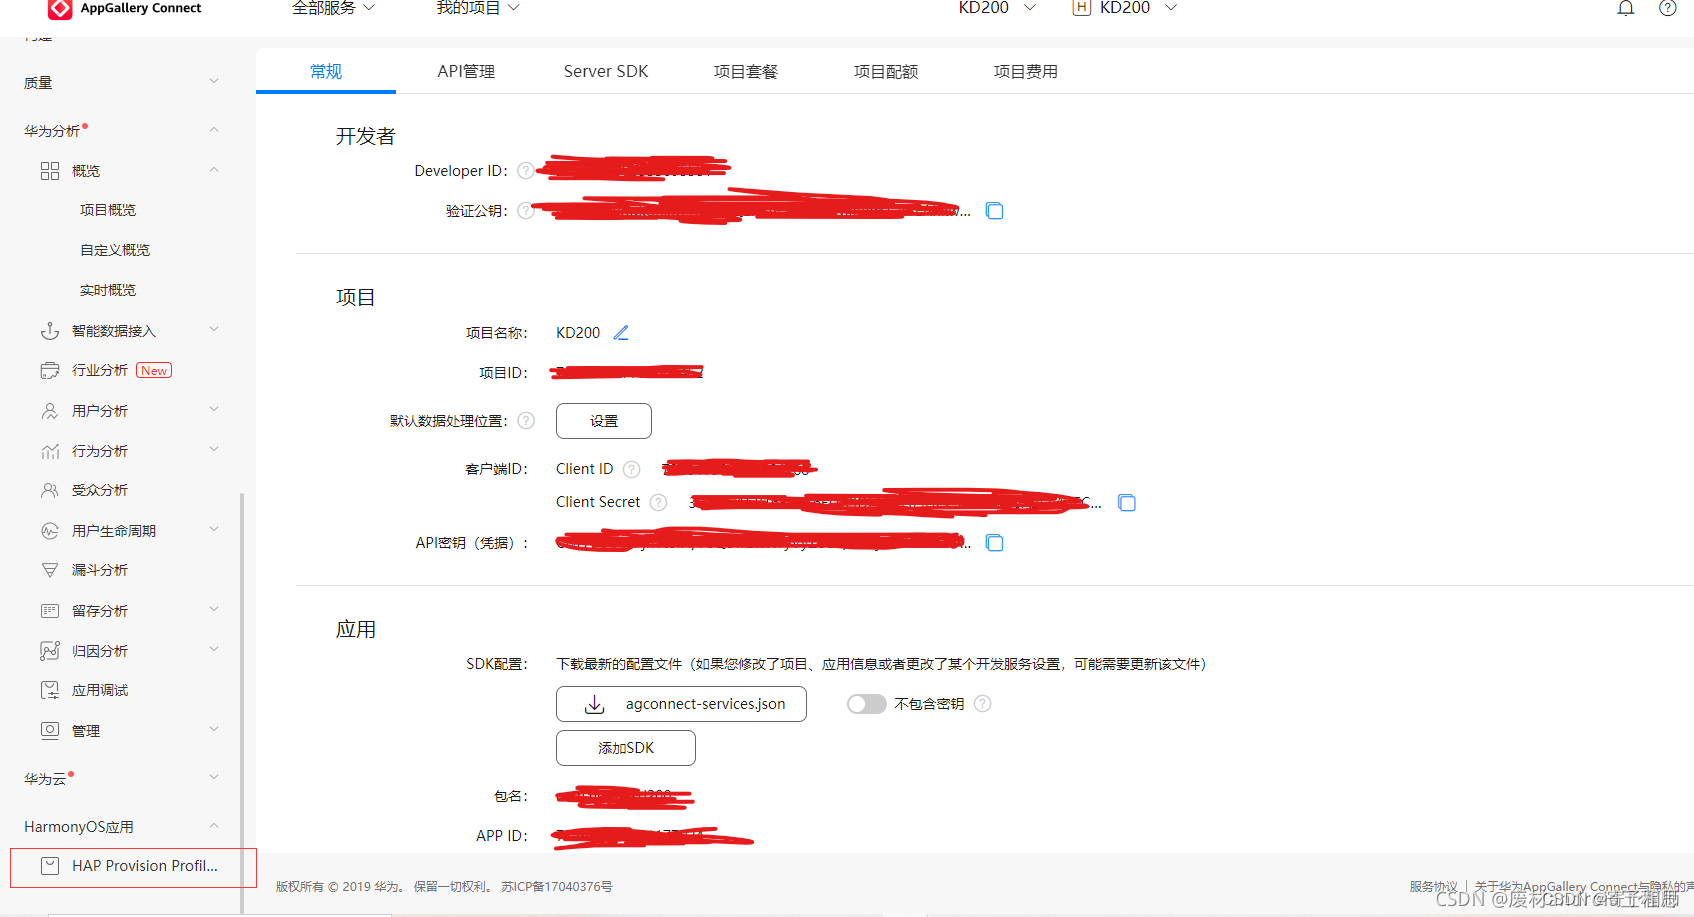The width and height of the screenshot is (1694, 917).
Task: Show help for 不包含密钥 option
Action: pyautogui.click(x=983, y=704)
